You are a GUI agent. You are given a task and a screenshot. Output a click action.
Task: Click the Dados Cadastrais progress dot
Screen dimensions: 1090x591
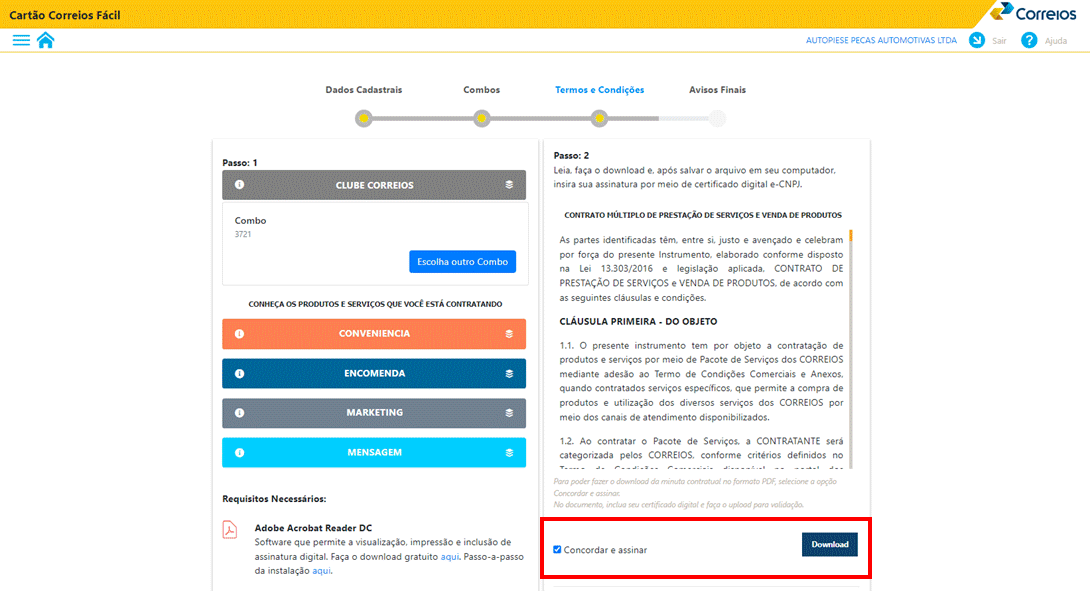pyautogui.click(x=364, y=118)
